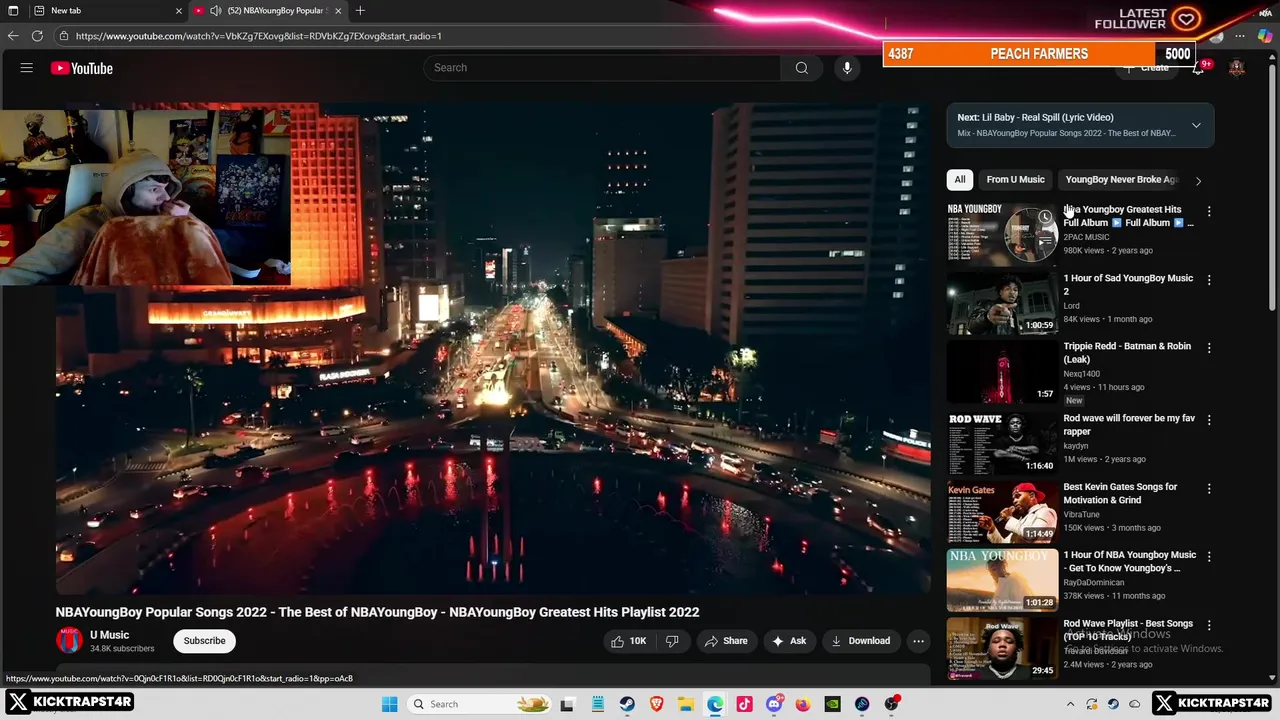This screenshot has height=720, width=1280.
Task: Launch Firefox from the taskbar
Action: click(x=803, y=704)
